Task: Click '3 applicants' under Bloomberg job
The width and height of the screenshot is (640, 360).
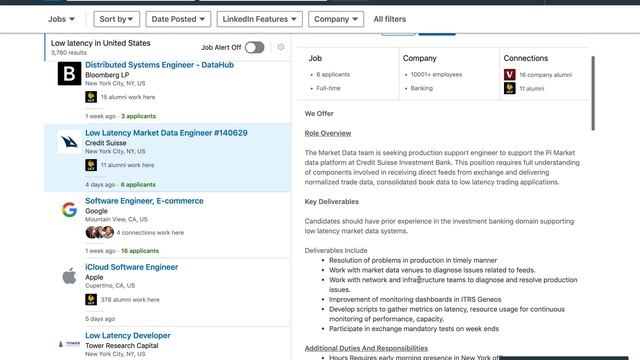Action: [138, 116]
